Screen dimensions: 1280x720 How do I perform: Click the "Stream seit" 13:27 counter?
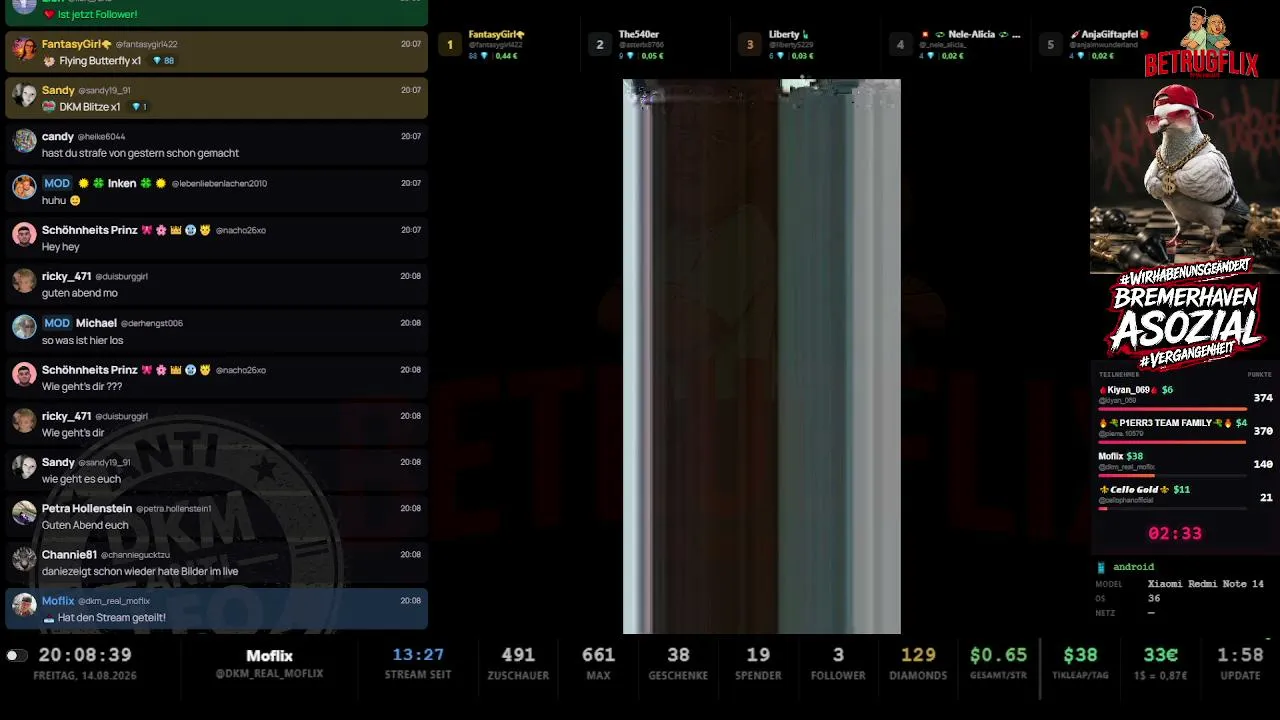(x=418, y=663)
